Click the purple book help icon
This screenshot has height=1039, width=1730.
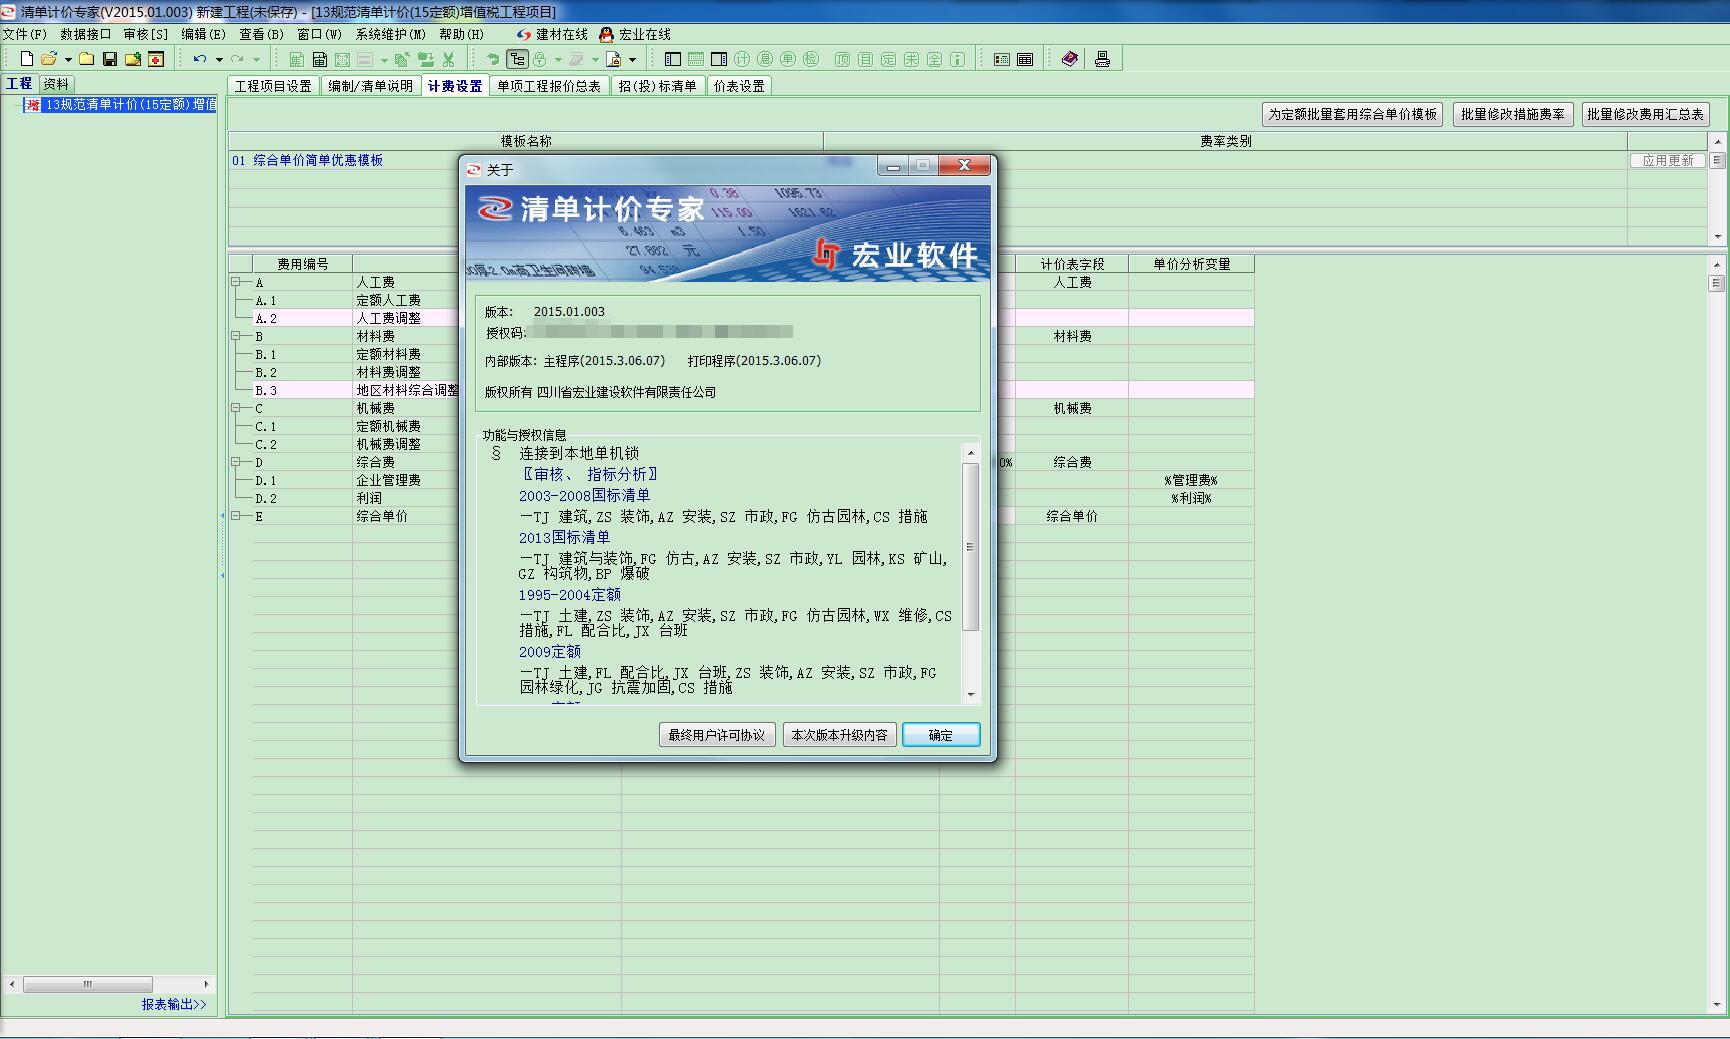click(x=1070, y=59)
